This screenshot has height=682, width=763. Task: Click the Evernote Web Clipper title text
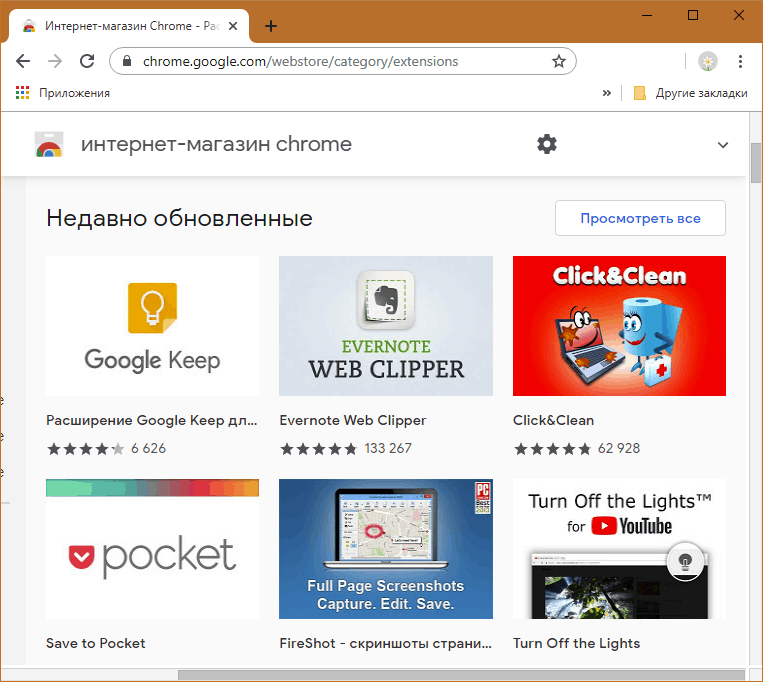pos(353,420)
